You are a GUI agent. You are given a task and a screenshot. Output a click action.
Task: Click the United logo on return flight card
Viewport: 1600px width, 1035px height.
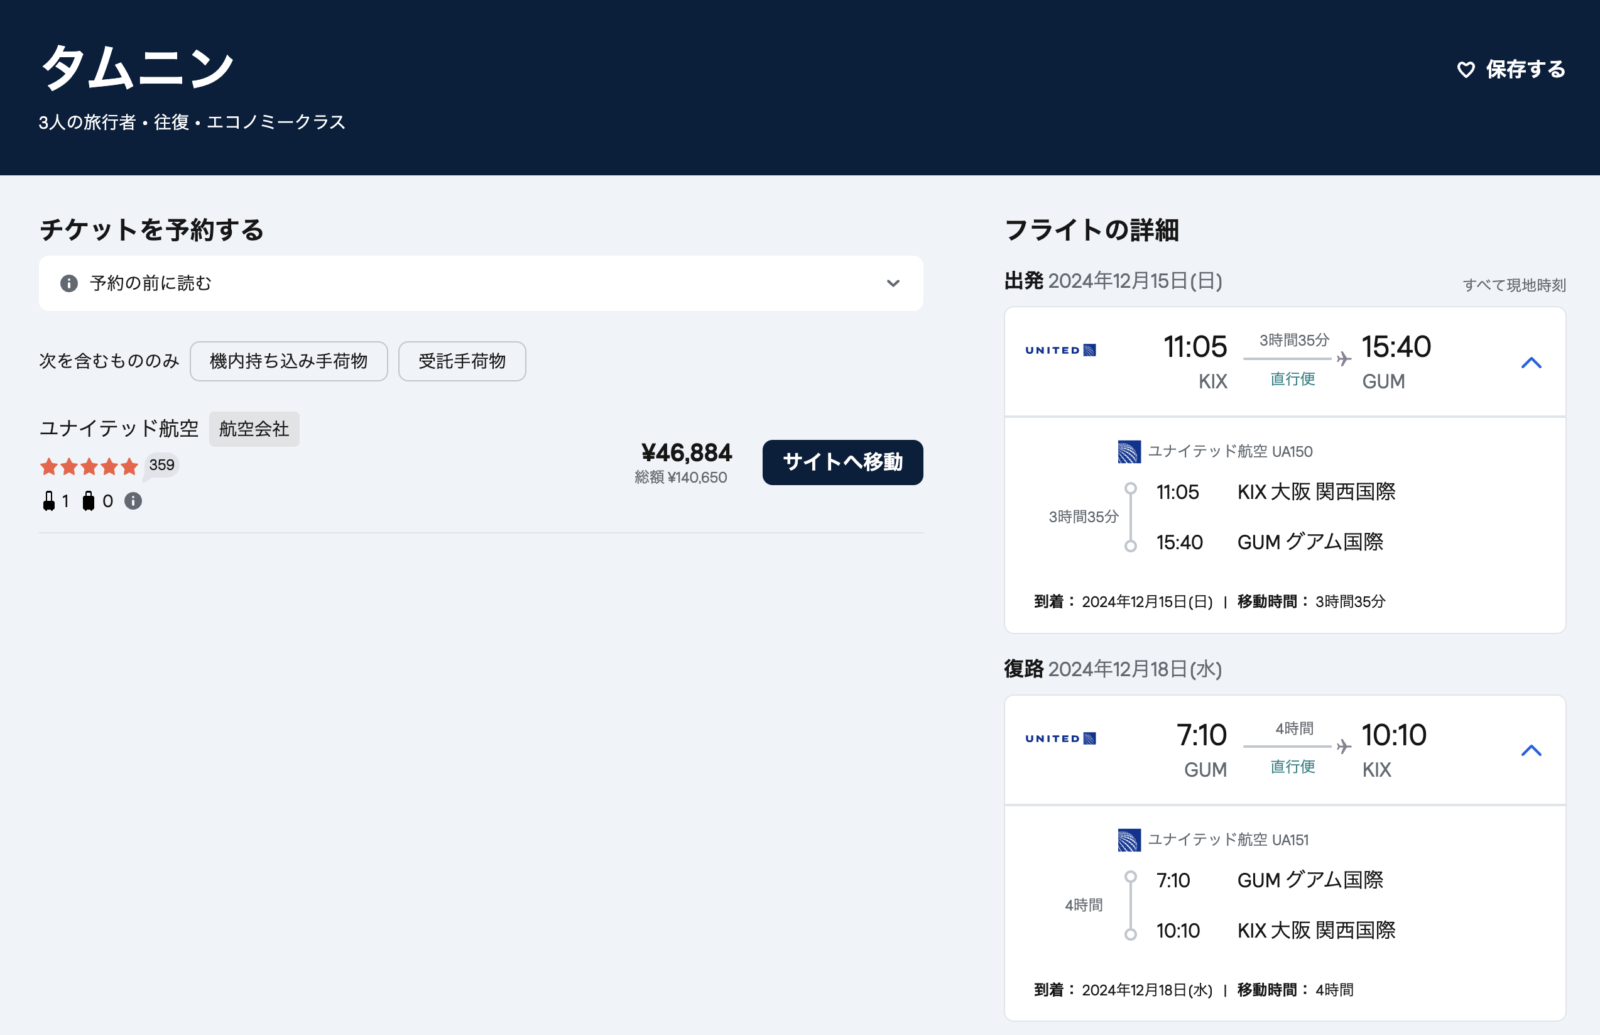coord(1061,738)
